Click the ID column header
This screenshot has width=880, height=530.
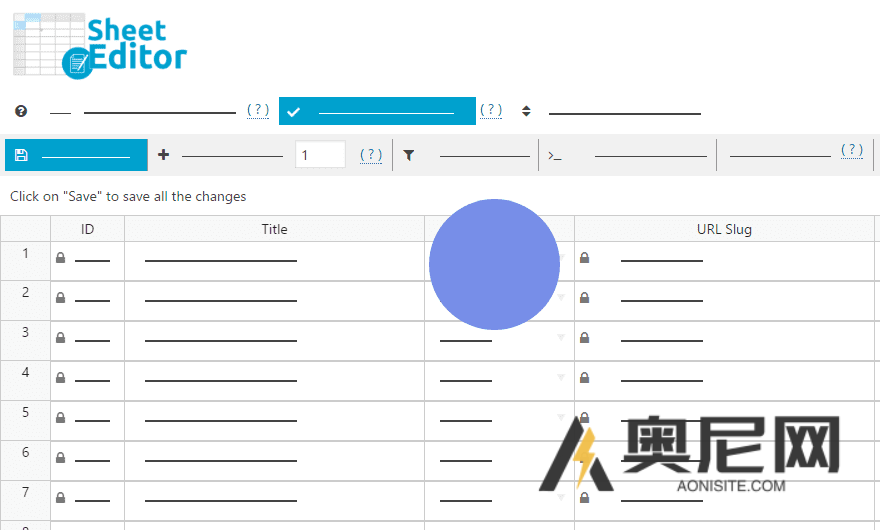tap(87, 229)
